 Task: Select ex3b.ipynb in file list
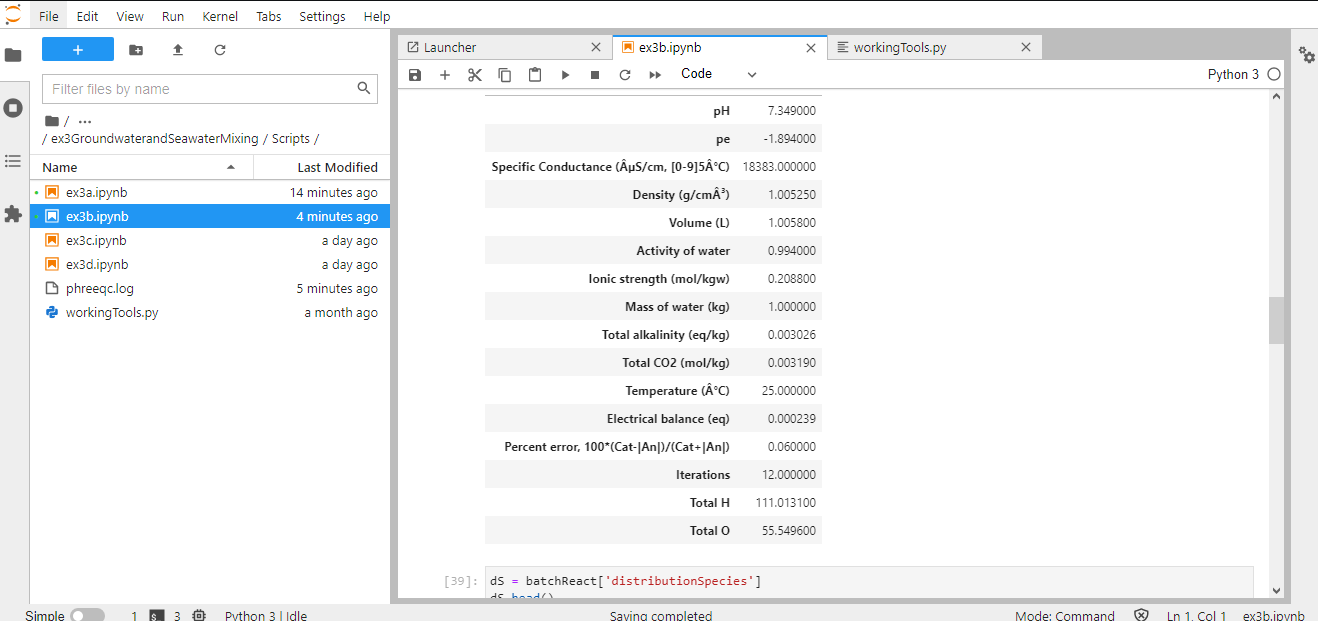coord(210,216)
